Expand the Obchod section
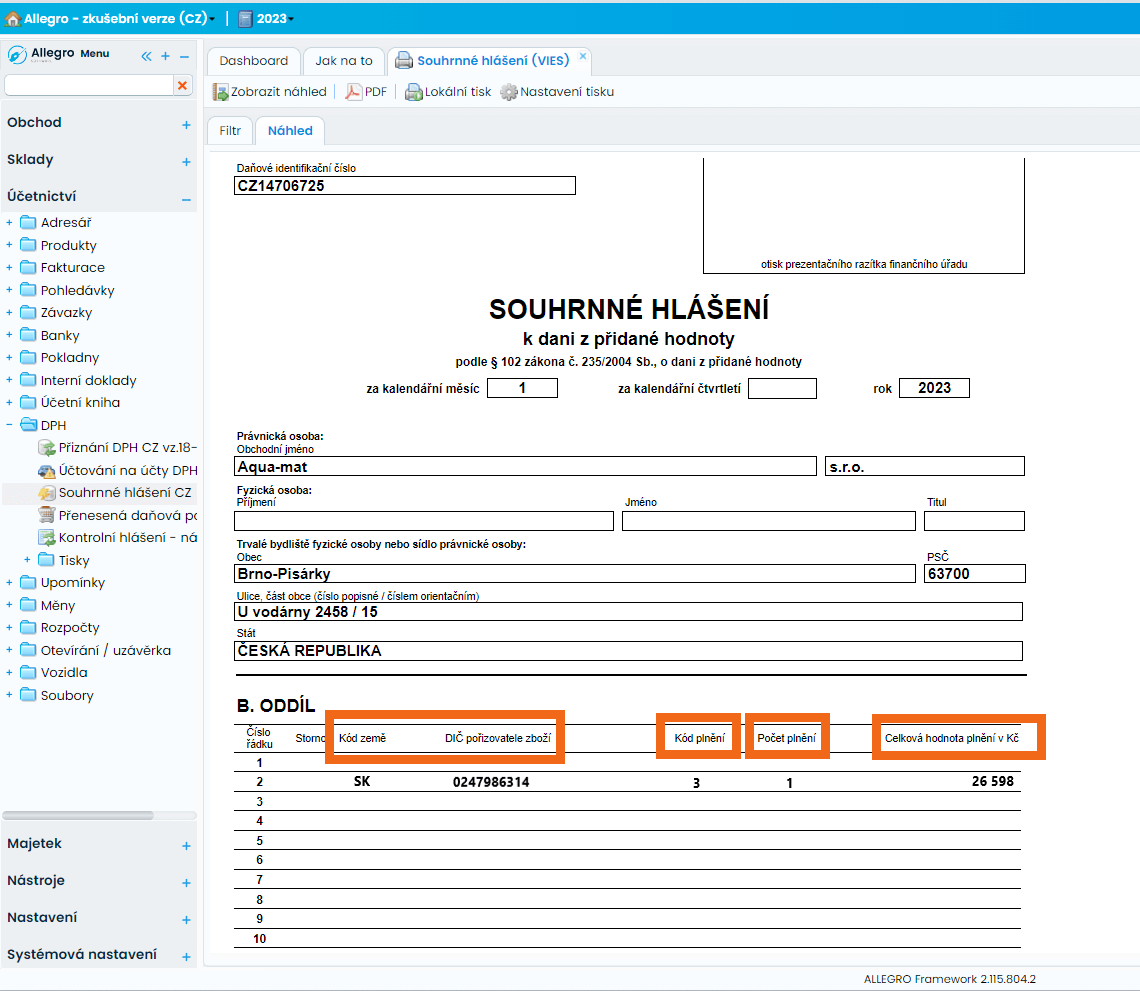Image resolution: width=1140 pixels, height=991 pixels. tap(186, 125)
